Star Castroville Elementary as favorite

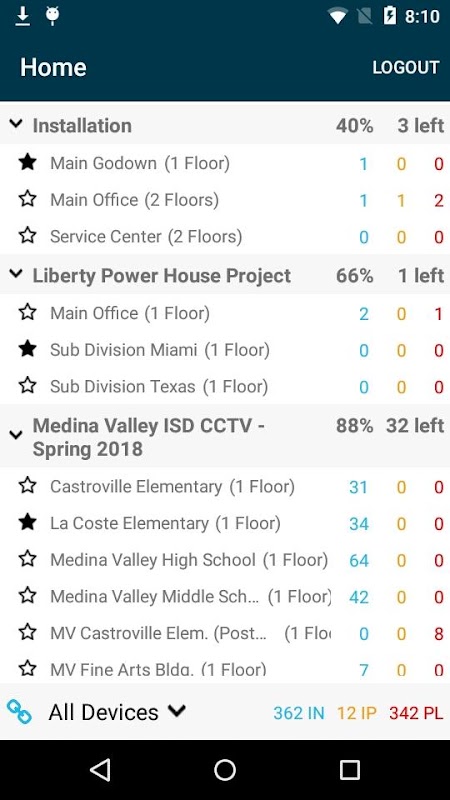tap(28, 486)
